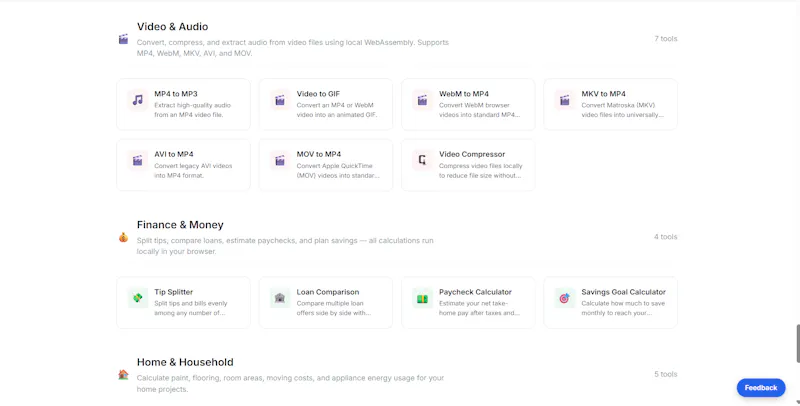Open the Tip Splitter calculator
800x406 pixels.
coord(184,302)
